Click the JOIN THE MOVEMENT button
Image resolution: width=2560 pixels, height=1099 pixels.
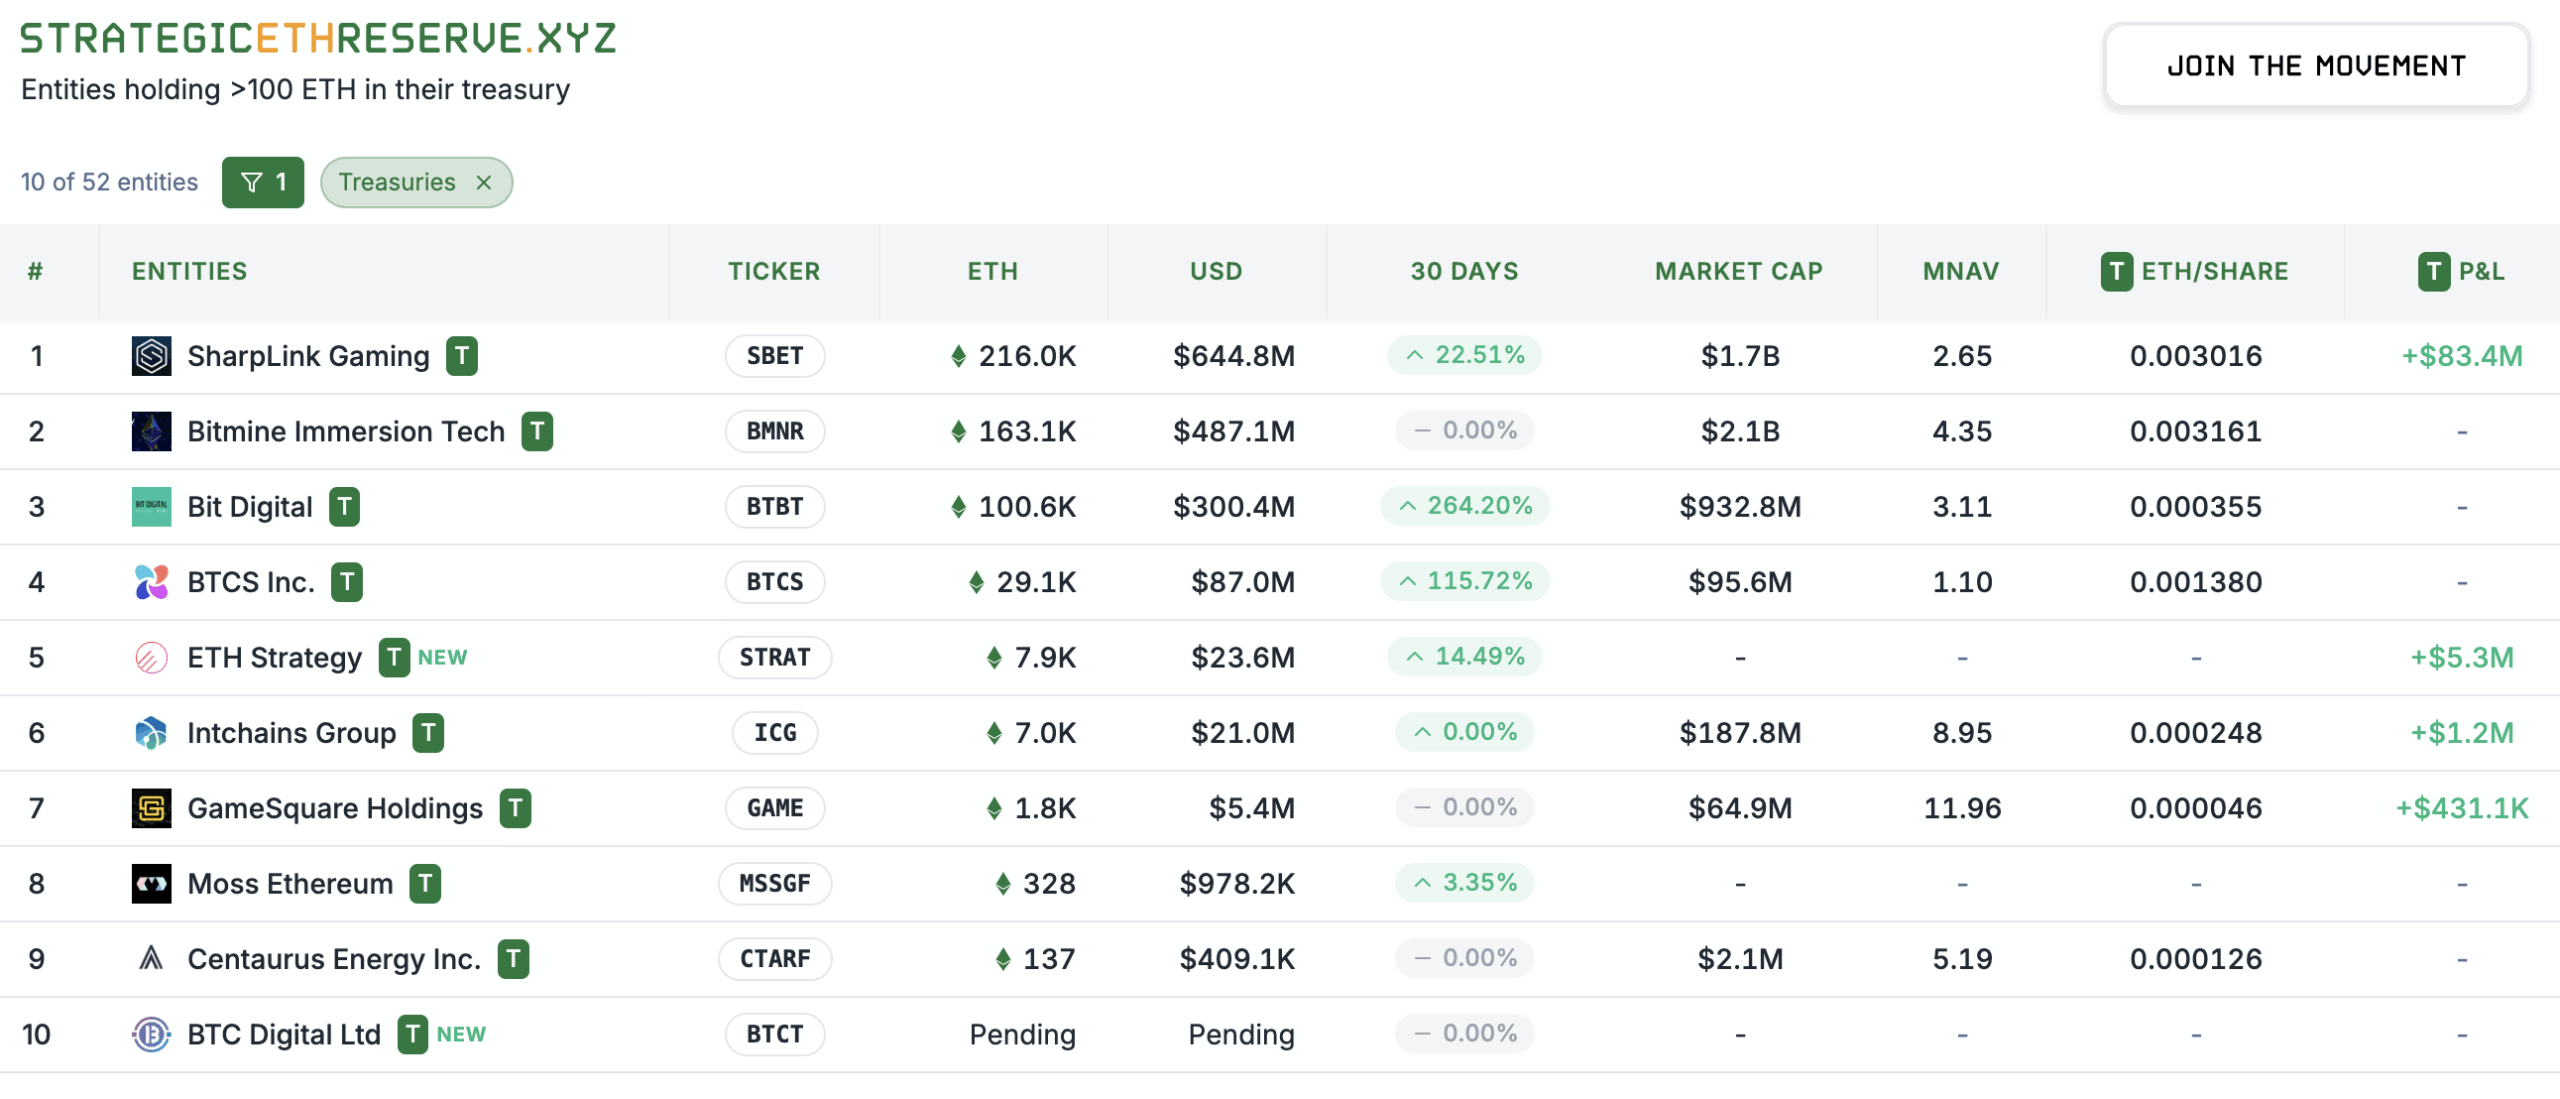(x=2316, y=66)
